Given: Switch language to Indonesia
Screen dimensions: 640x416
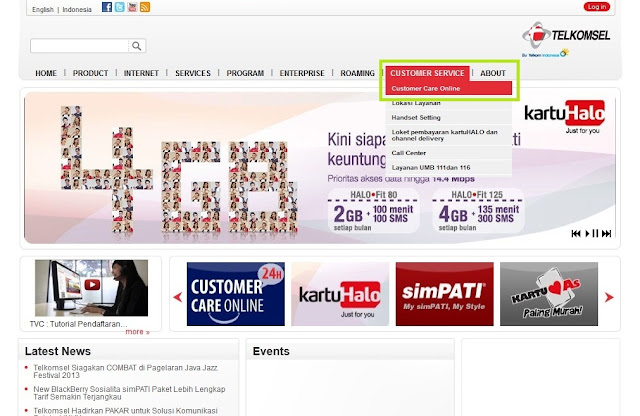Looking at the screenshot, I should click(77, 9).
